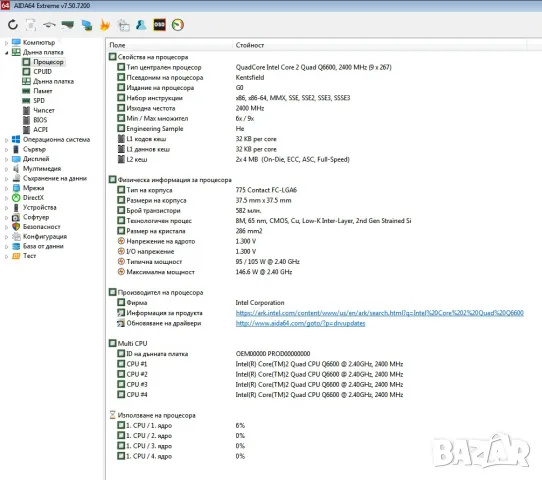
Task: Select the Процесор tree item
Action: (48, 62)
